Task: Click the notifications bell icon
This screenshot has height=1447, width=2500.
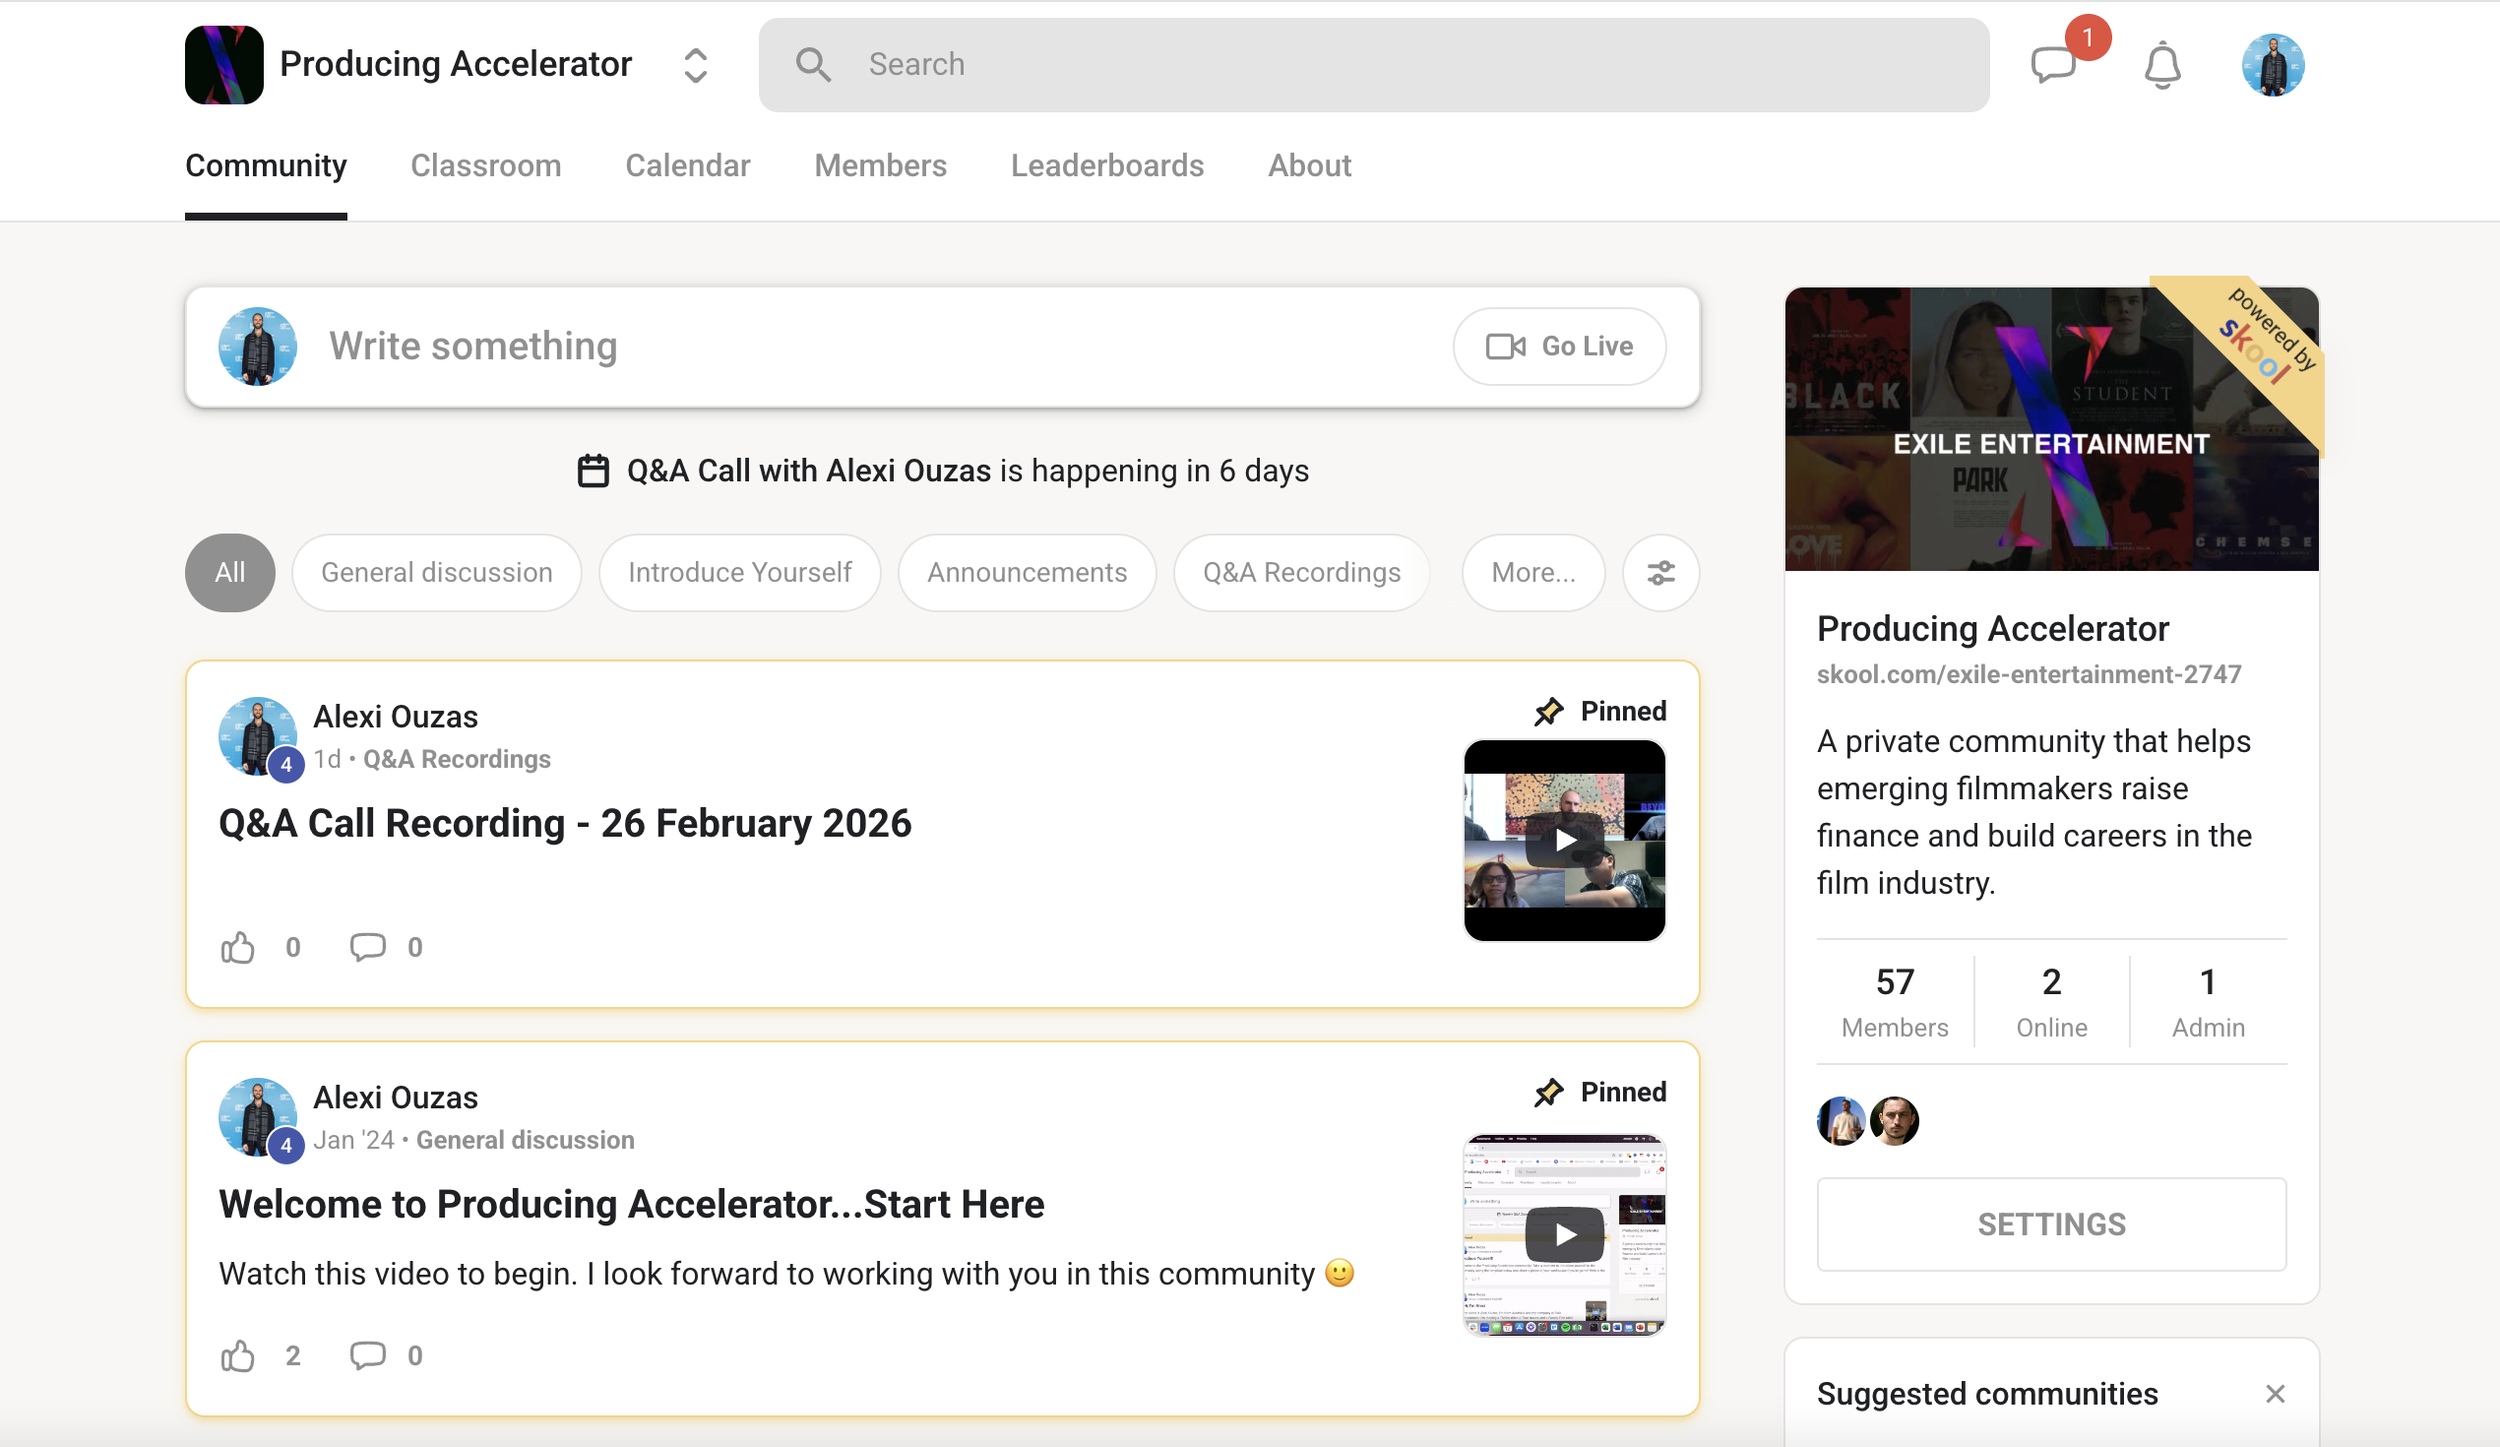Action: 2162,66
